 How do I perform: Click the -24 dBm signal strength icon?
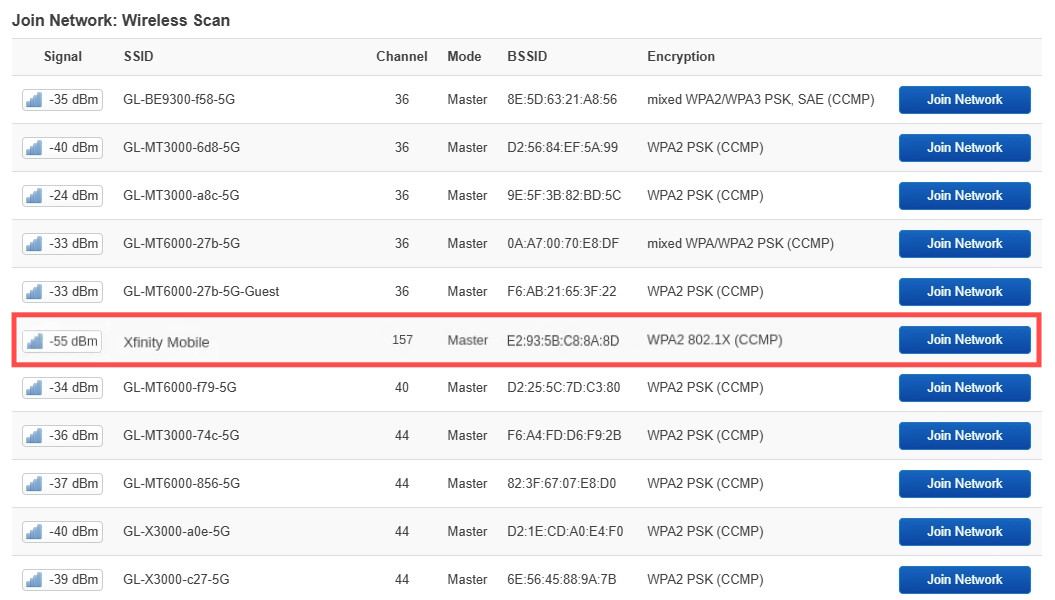click(34, 196)
